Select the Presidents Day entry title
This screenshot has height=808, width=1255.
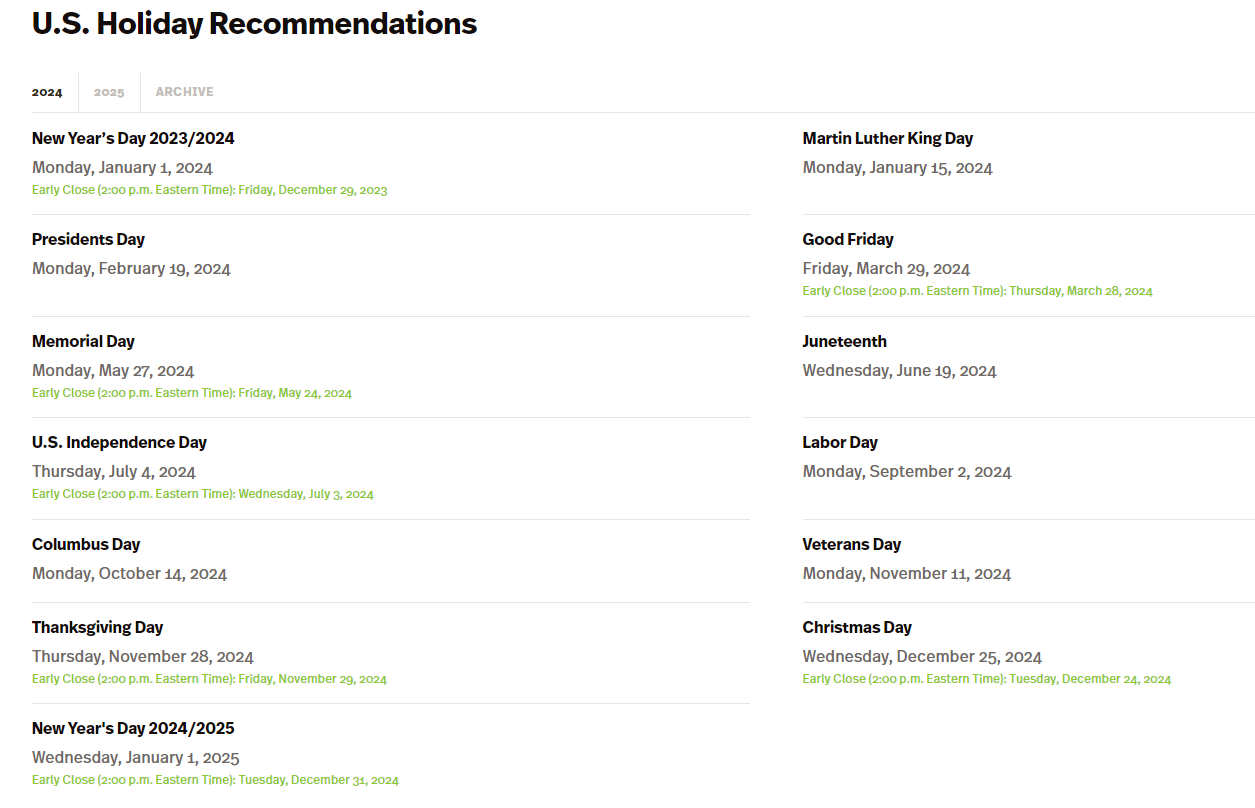(x=88, y=239)
